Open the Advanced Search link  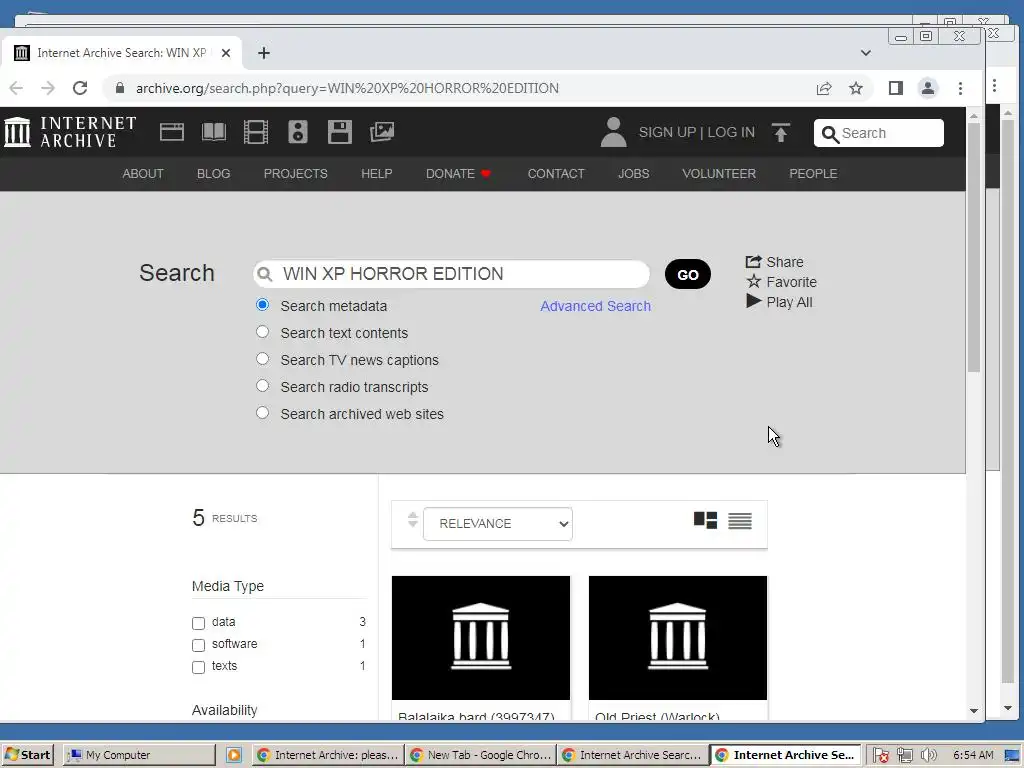click(595, 306)
